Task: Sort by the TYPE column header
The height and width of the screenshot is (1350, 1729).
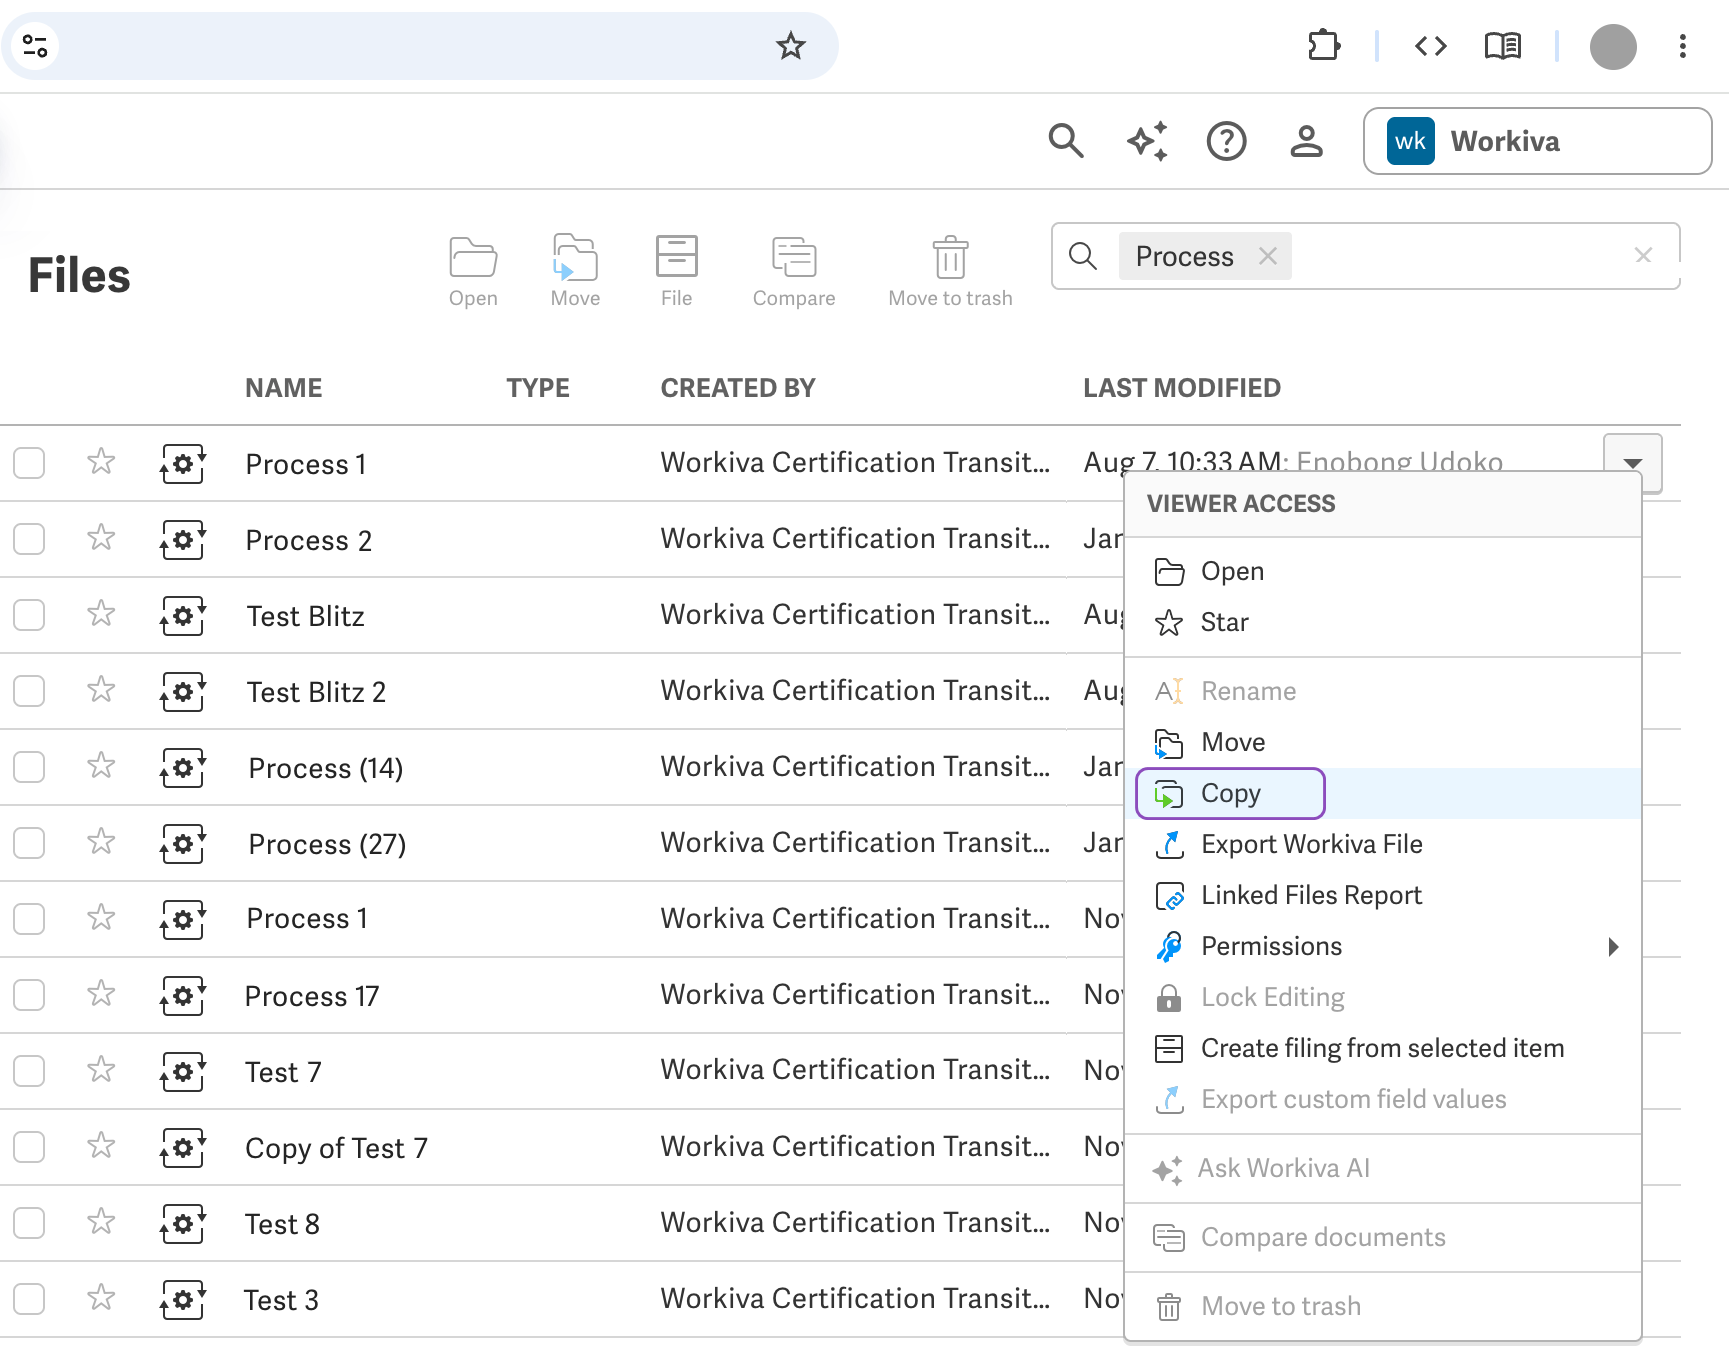Action: click(538, 388)
